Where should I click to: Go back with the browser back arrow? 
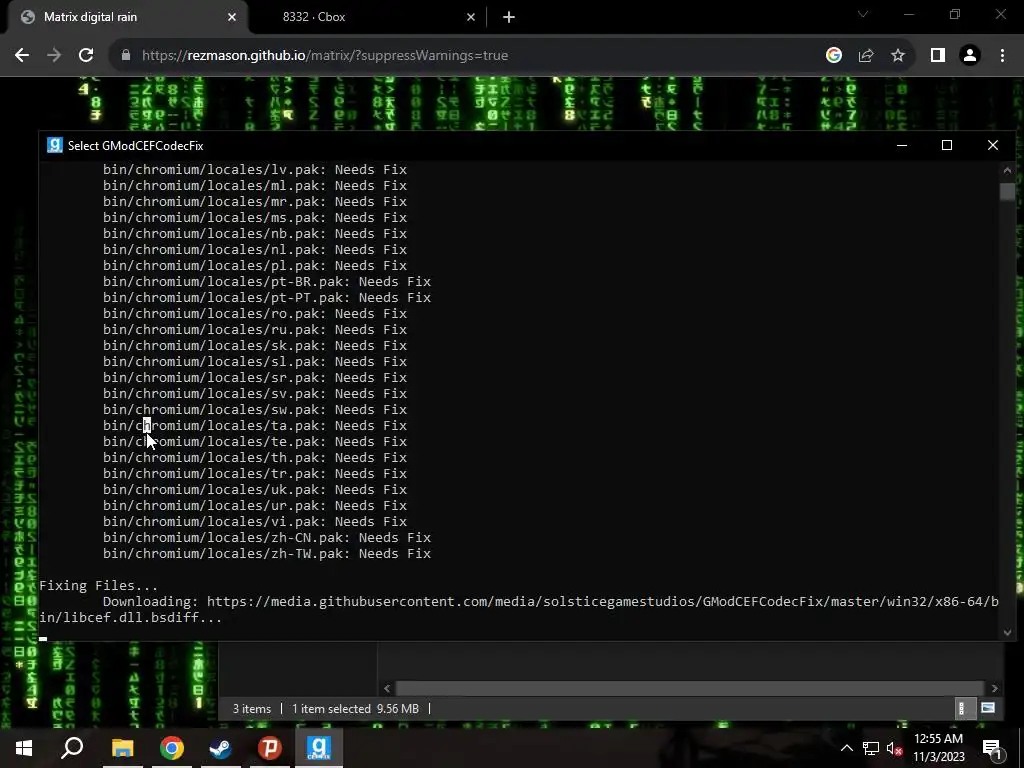(22, 56)
